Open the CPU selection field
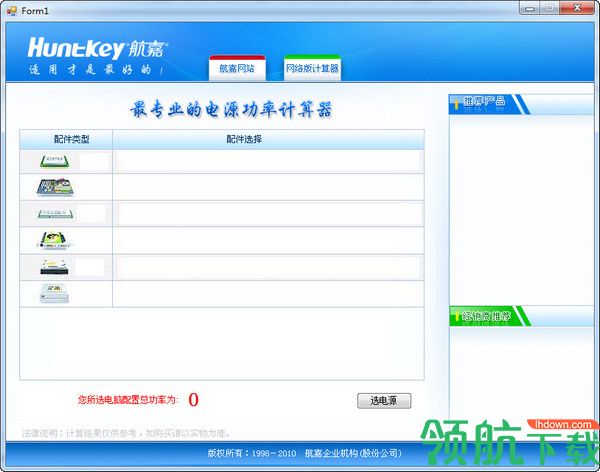 coord(268,160)
